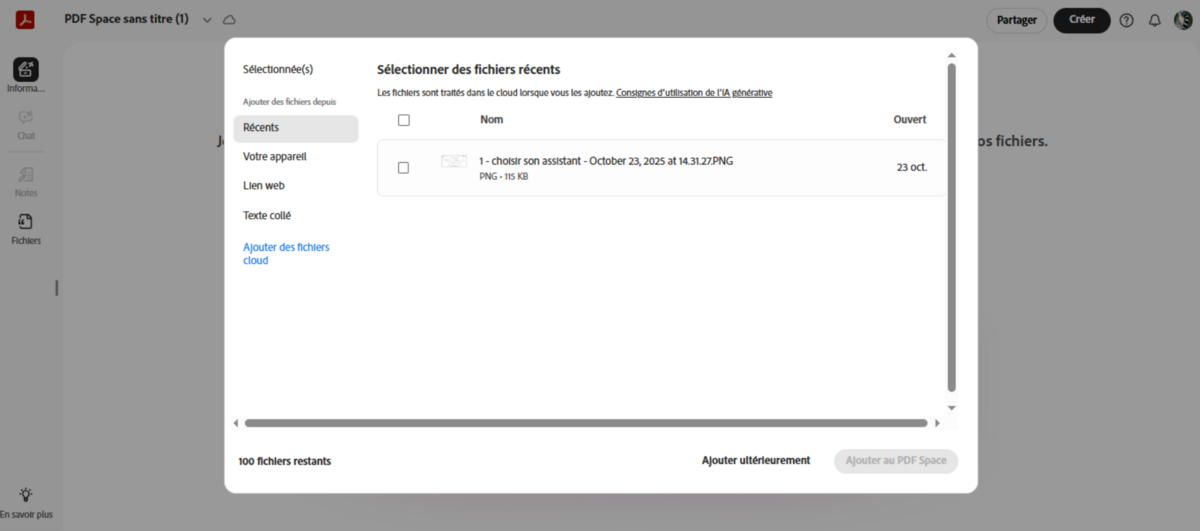Open the help question mark icon
1200x531 pixels.
pyautogui.click(x=1127, y=20)
